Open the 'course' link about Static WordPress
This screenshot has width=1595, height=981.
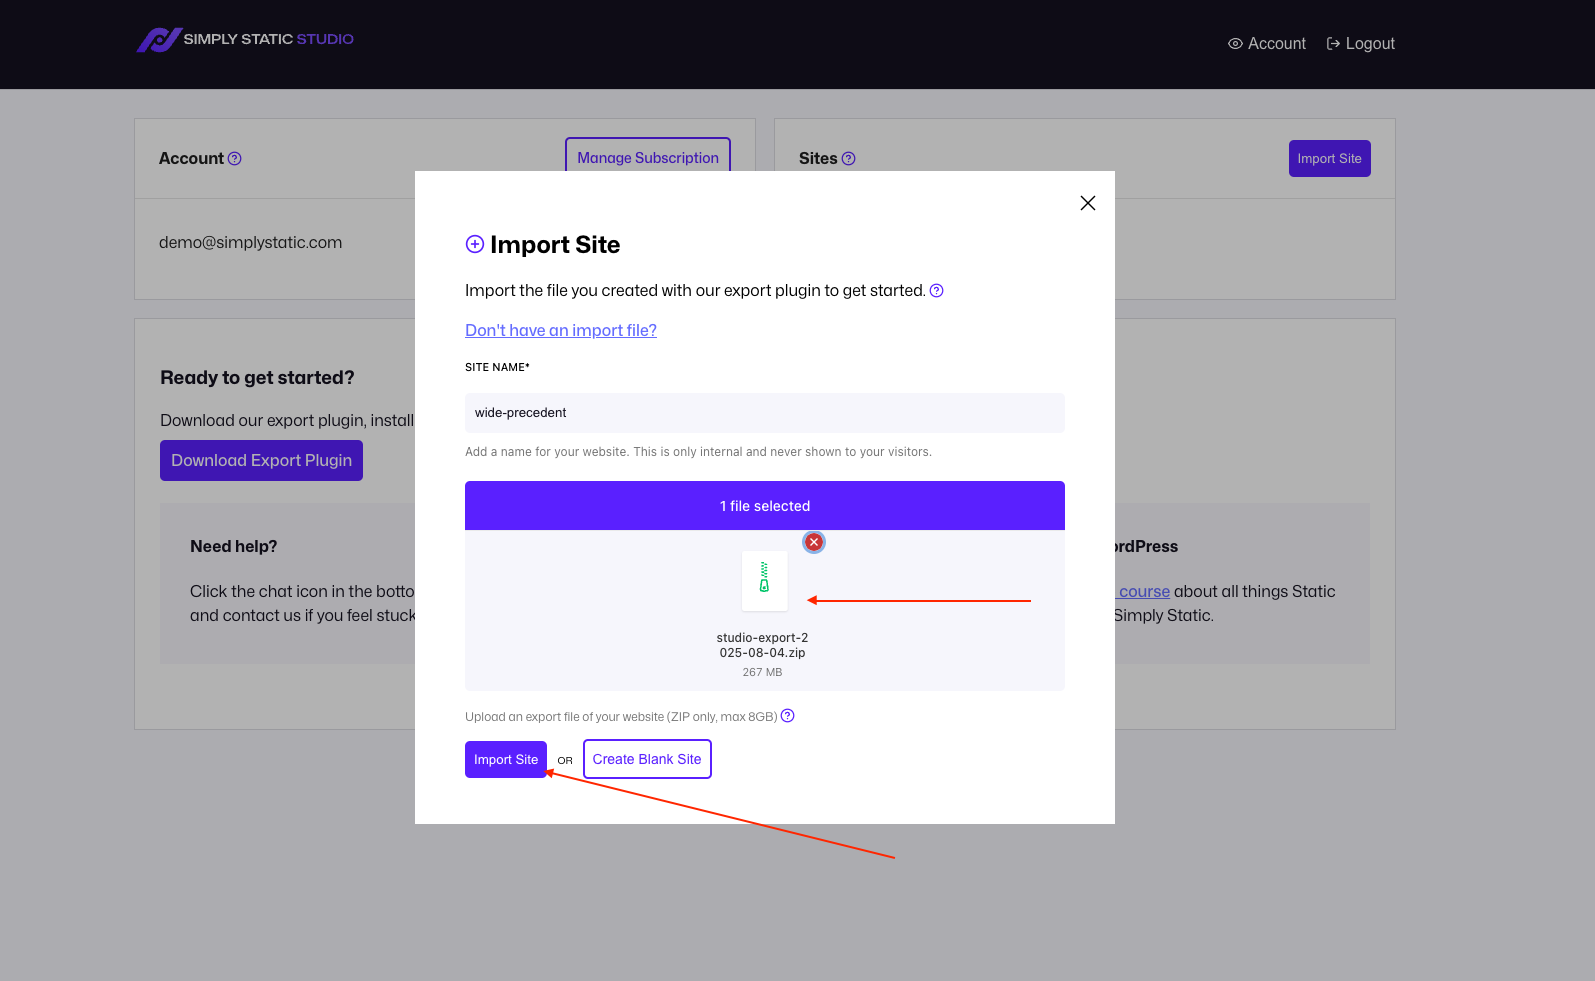[1143, 592]
